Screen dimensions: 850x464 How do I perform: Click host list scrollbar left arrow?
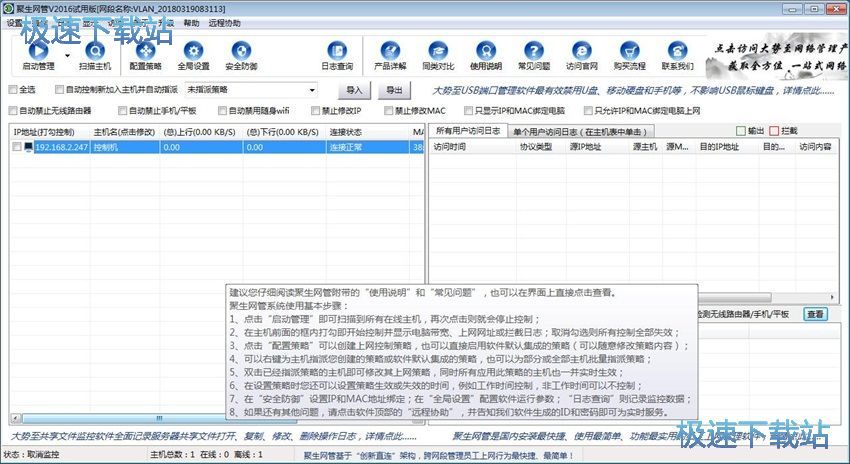tap(15, 418)
